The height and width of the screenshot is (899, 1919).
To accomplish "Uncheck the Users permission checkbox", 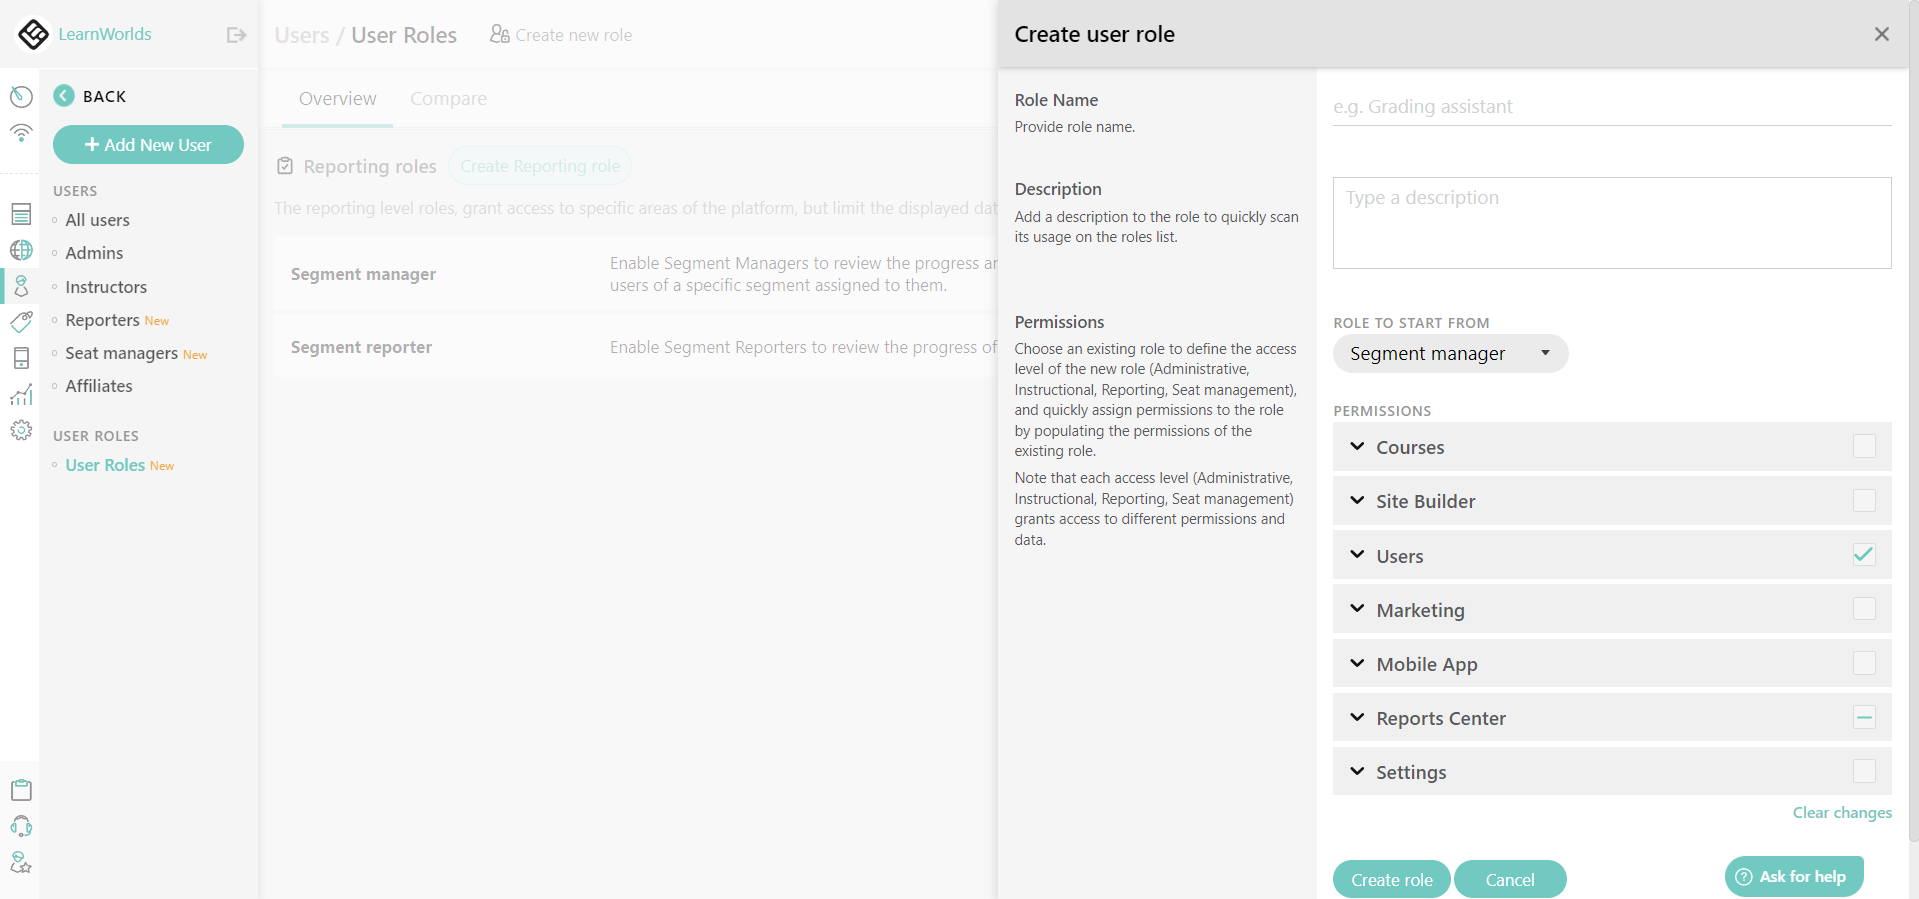I will 1862,555.
